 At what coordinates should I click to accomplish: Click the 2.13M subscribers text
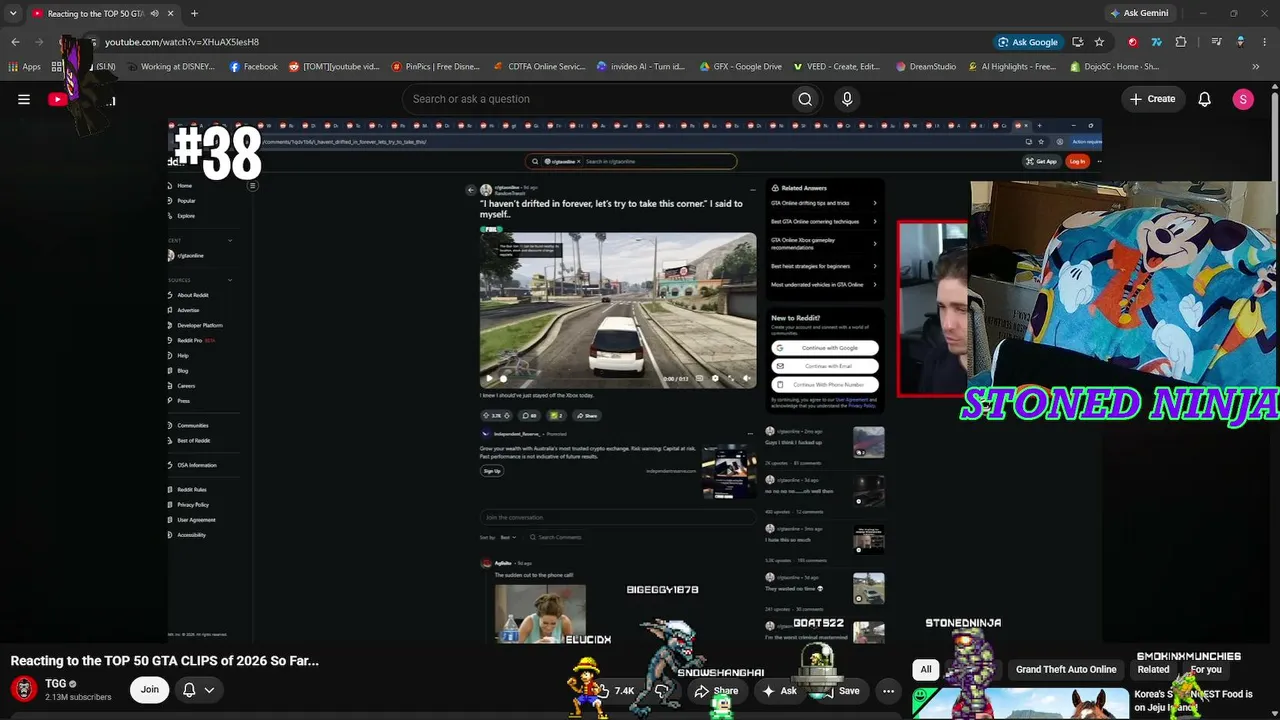78,697
